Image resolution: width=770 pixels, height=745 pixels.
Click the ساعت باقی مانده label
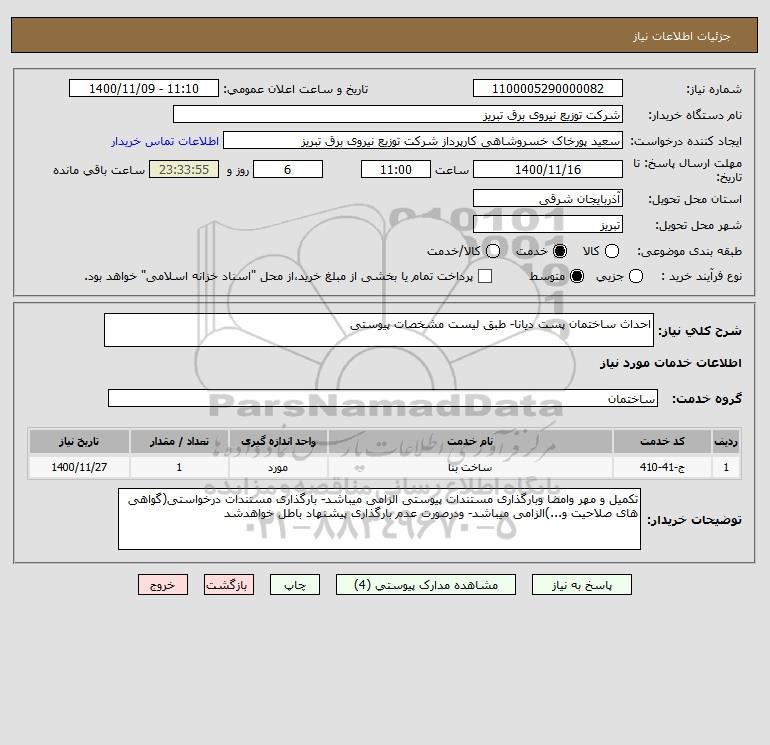pyautogui.click(x=99, y=170)
